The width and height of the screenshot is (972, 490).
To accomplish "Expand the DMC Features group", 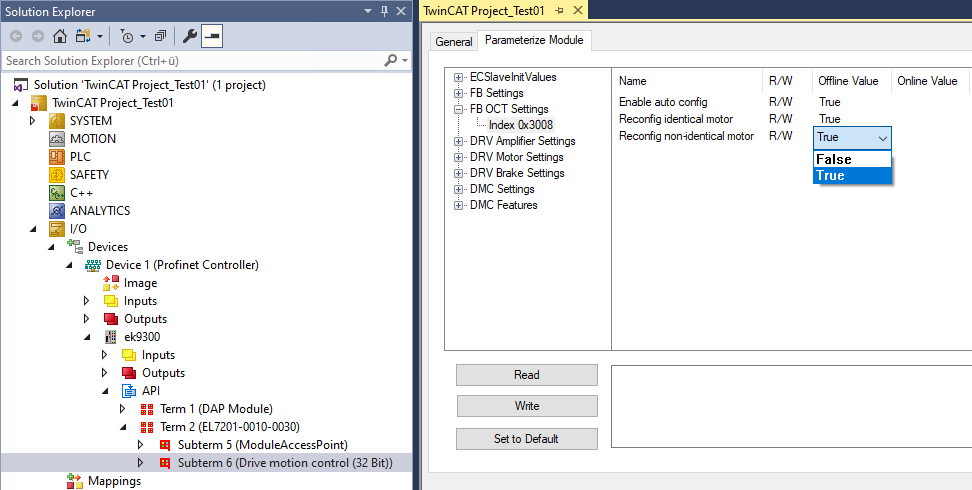I will [458, 205].
